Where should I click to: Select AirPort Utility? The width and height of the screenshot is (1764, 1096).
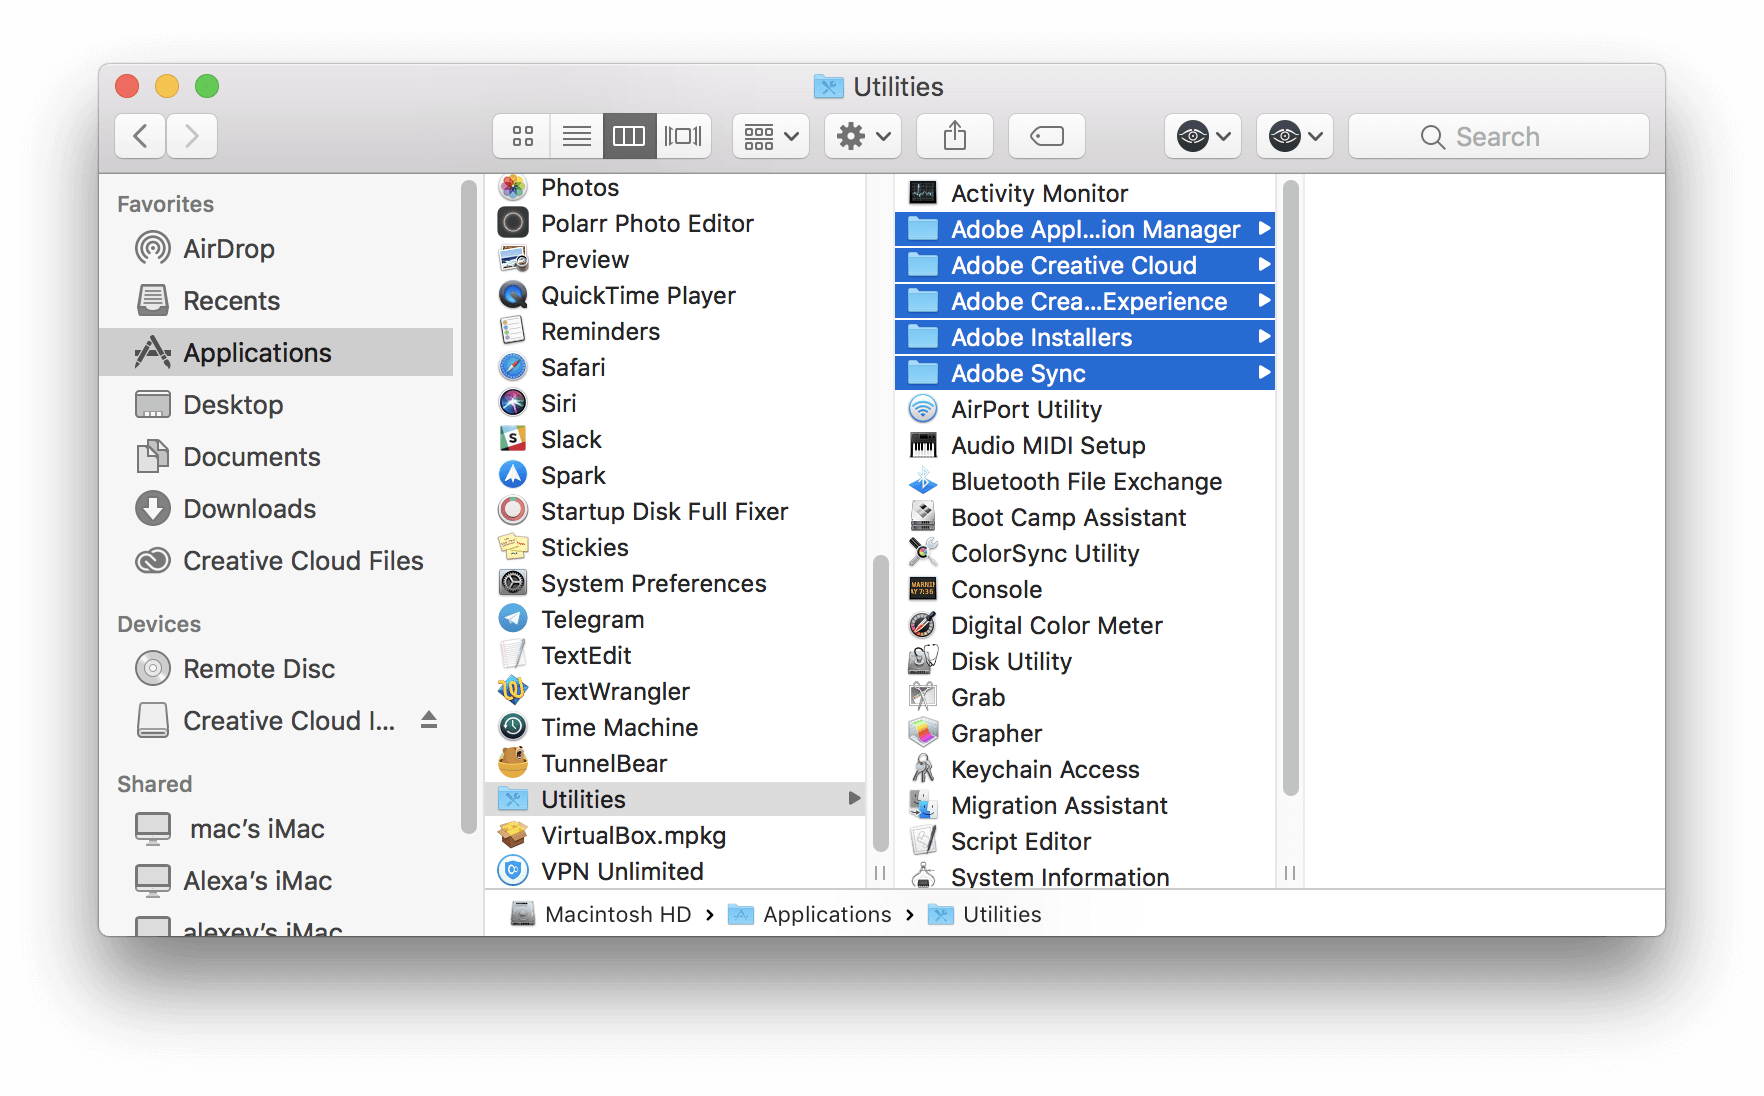pos(1085,409)
